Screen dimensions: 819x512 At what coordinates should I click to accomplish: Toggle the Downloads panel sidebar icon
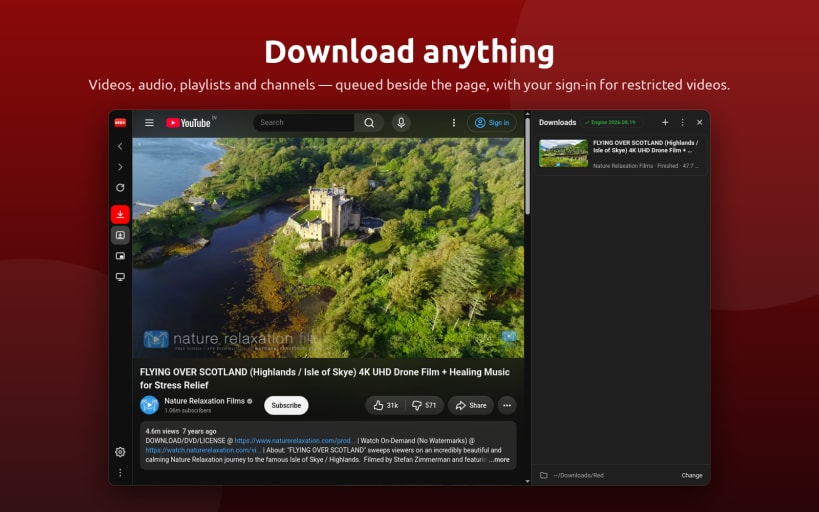(x=120, y=235)
